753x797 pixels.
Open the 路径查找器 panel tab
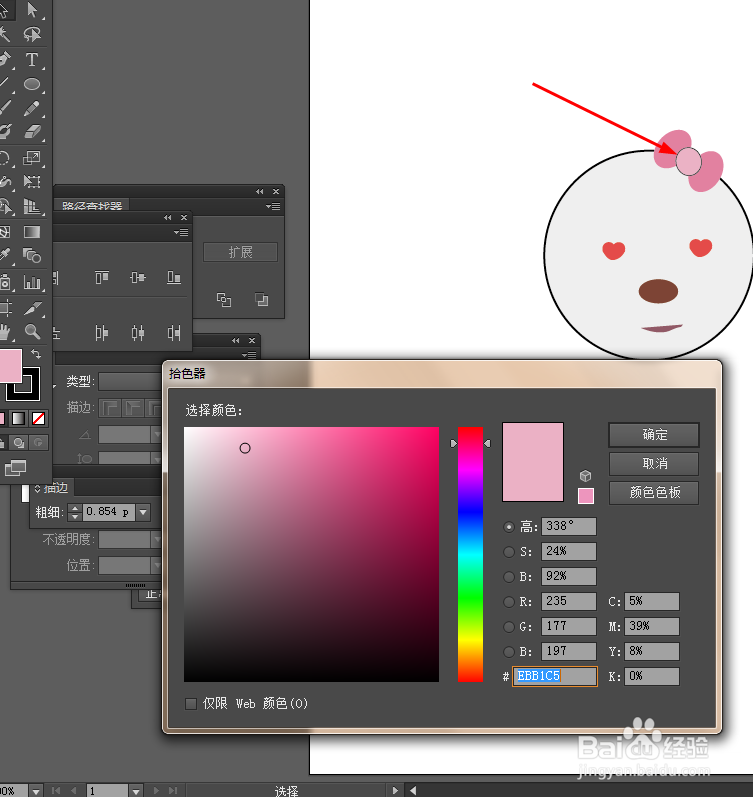pos(92,205)
